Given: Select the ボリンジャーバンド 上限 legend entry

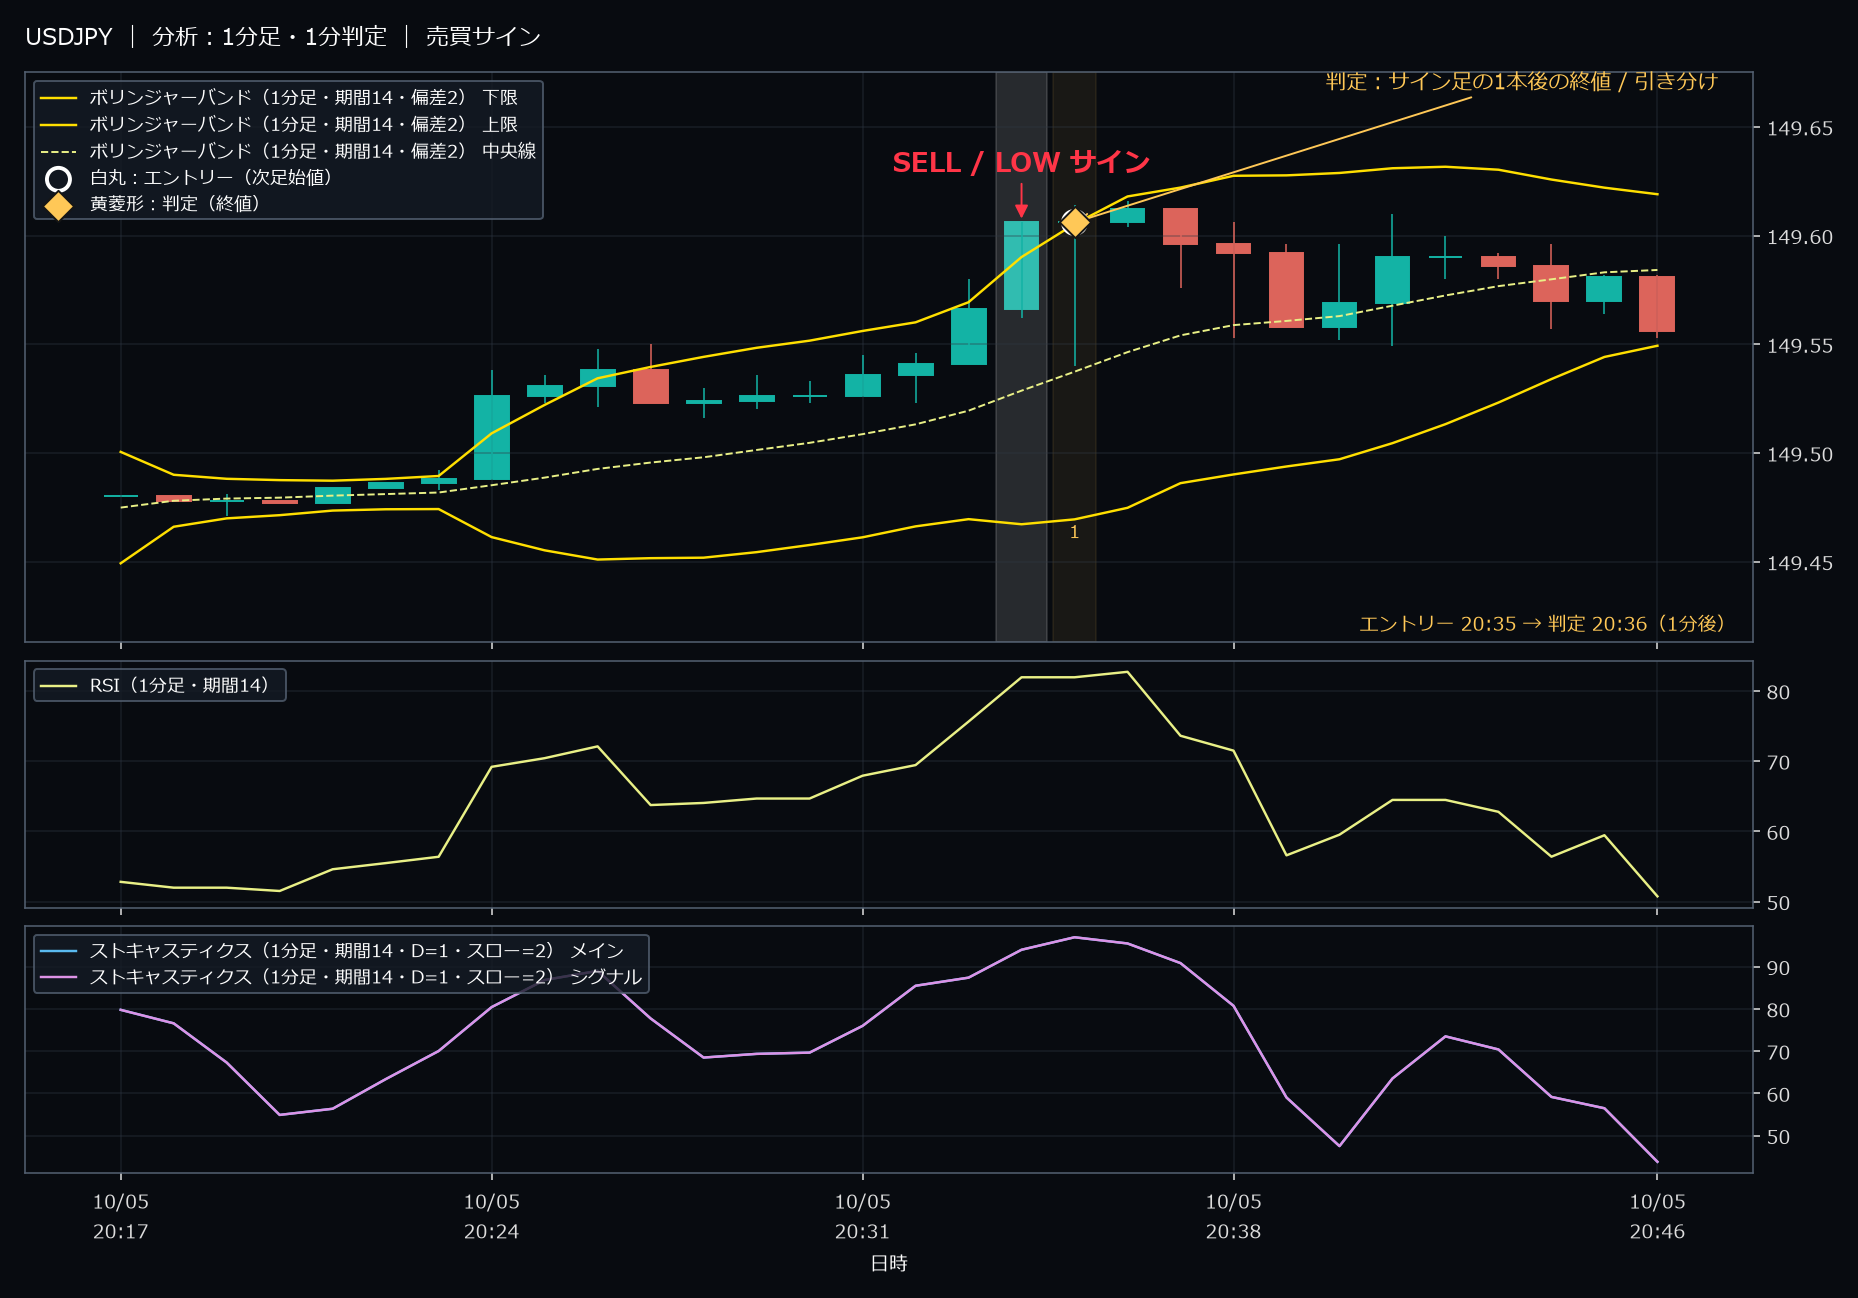Looking at the screenshot, I should [x=279, y=124].
